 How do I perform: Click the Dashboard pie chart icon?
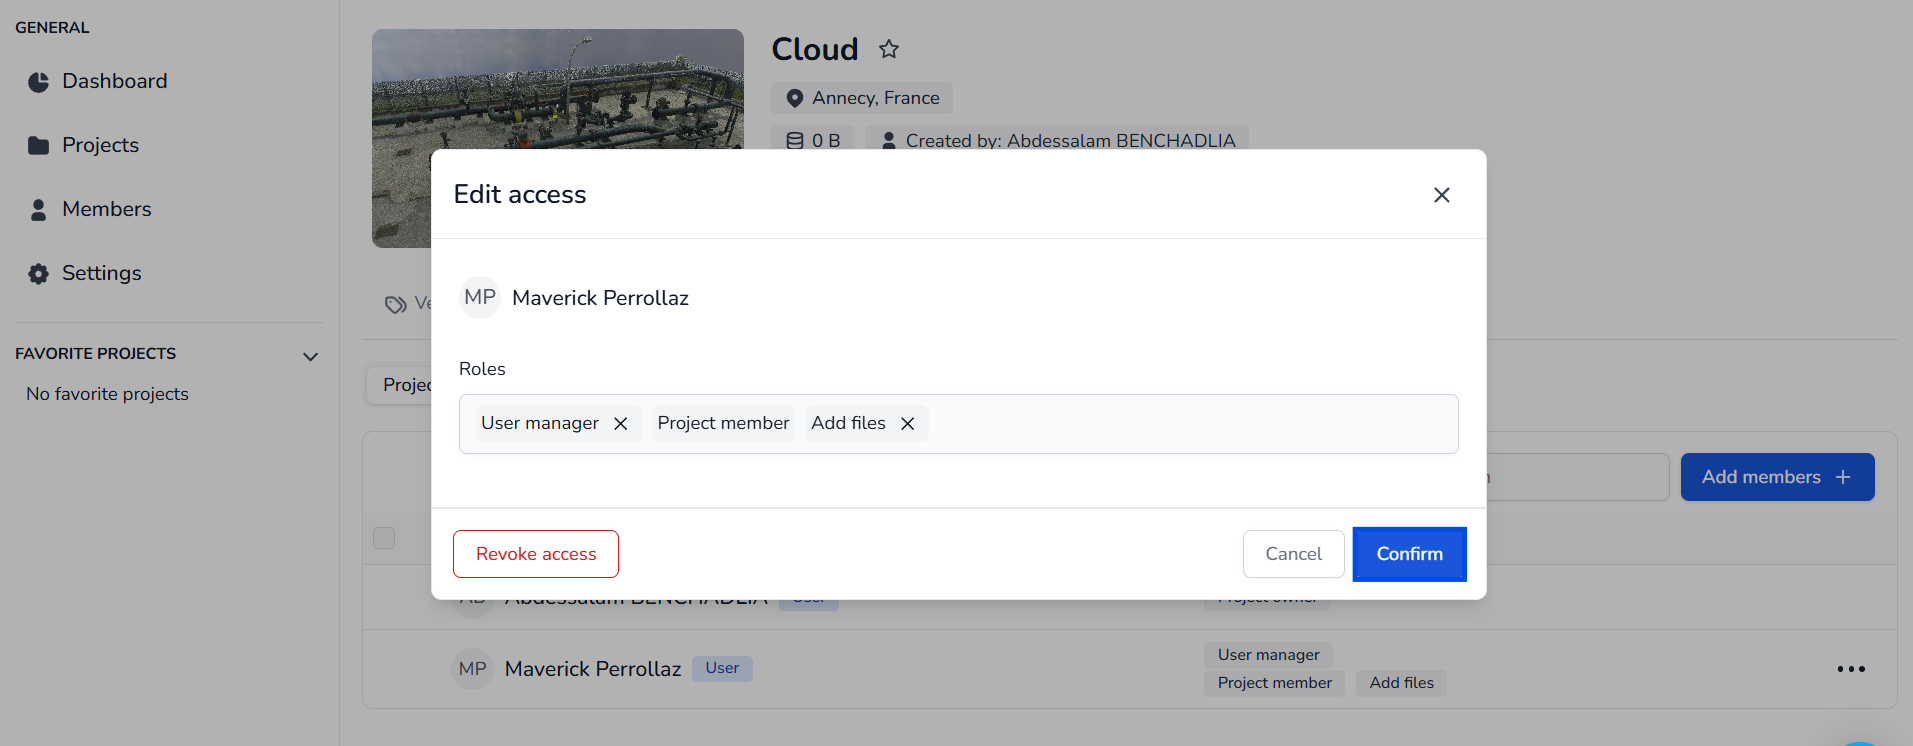pos(38,82)
